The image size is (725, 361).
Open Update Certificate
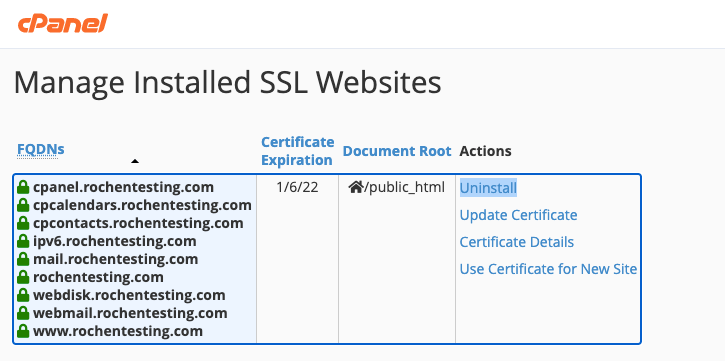coord(518,215)
